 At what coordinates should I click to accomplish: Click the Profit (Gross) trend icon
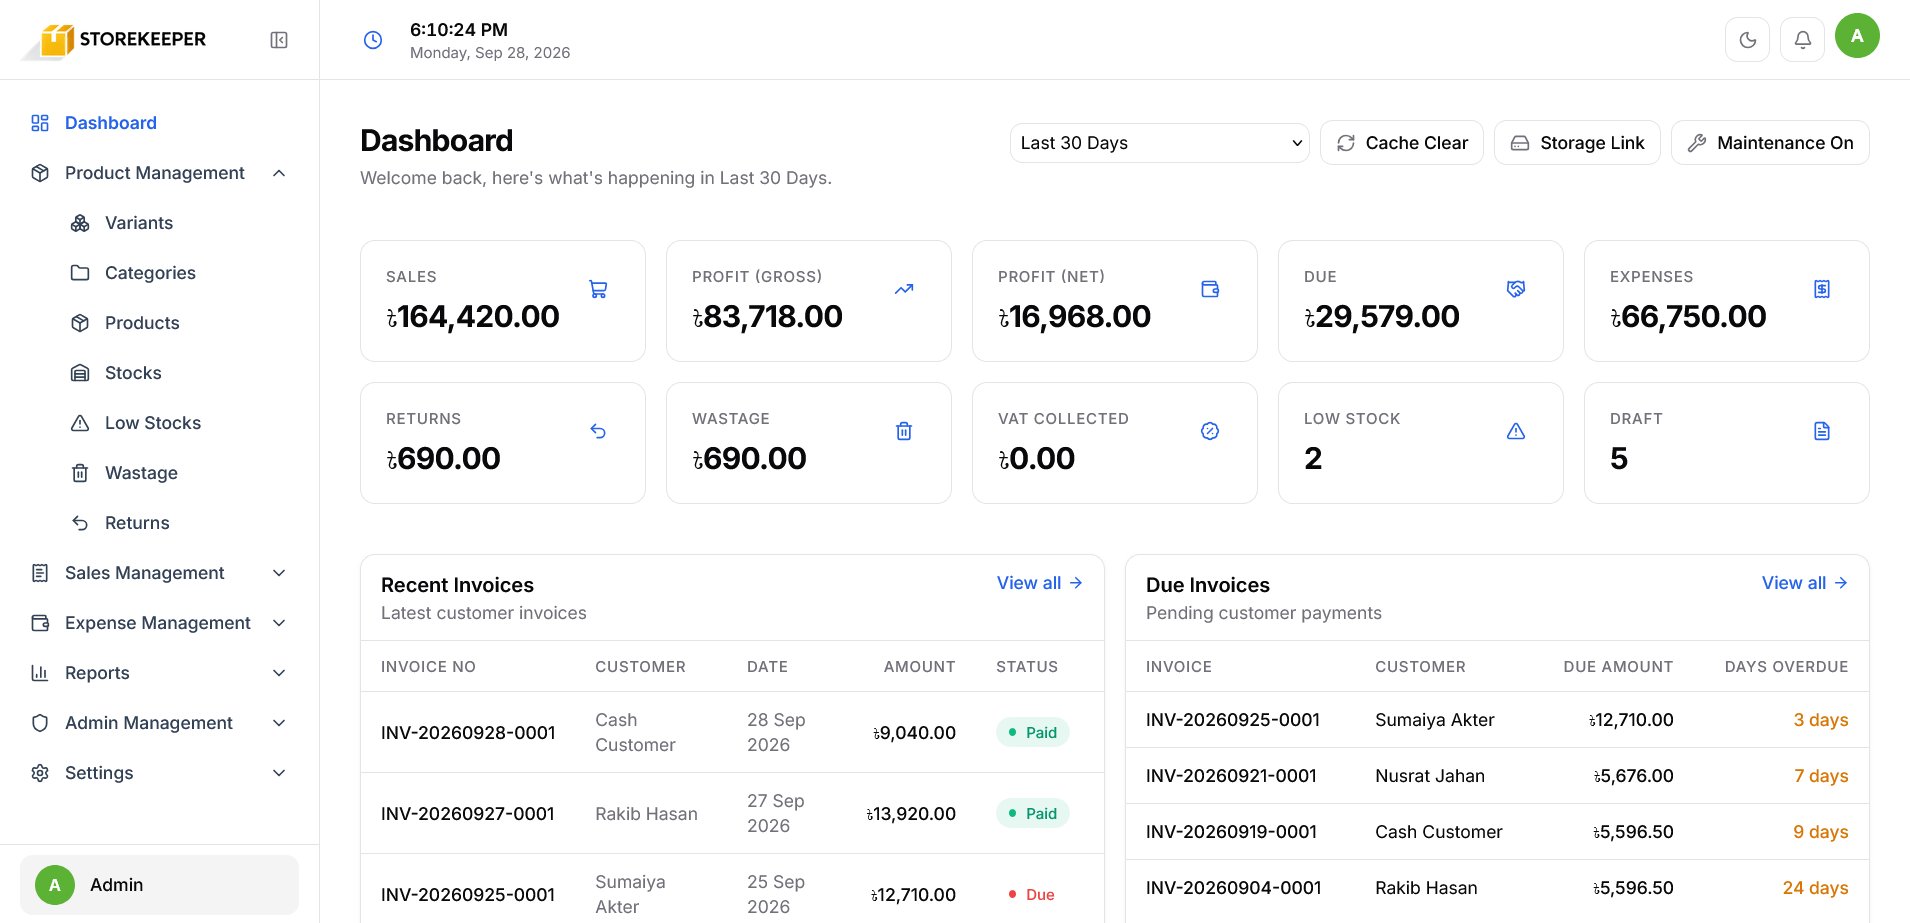pos(904,289)
